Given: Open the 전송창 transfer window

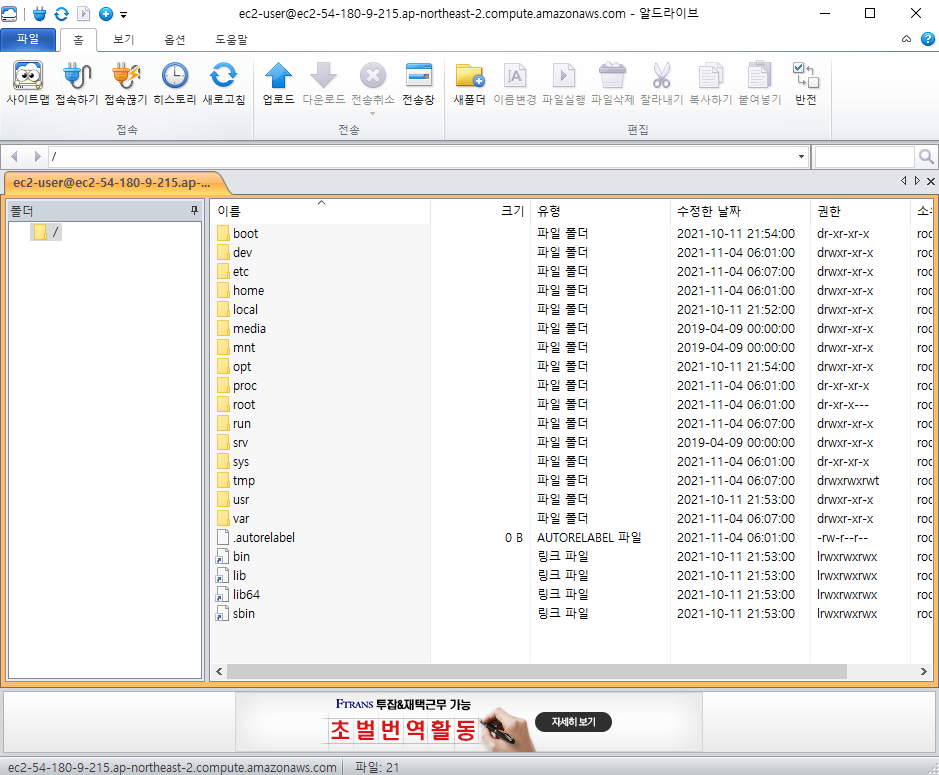Looking at the screenshot, I should (x=418, y=83).
